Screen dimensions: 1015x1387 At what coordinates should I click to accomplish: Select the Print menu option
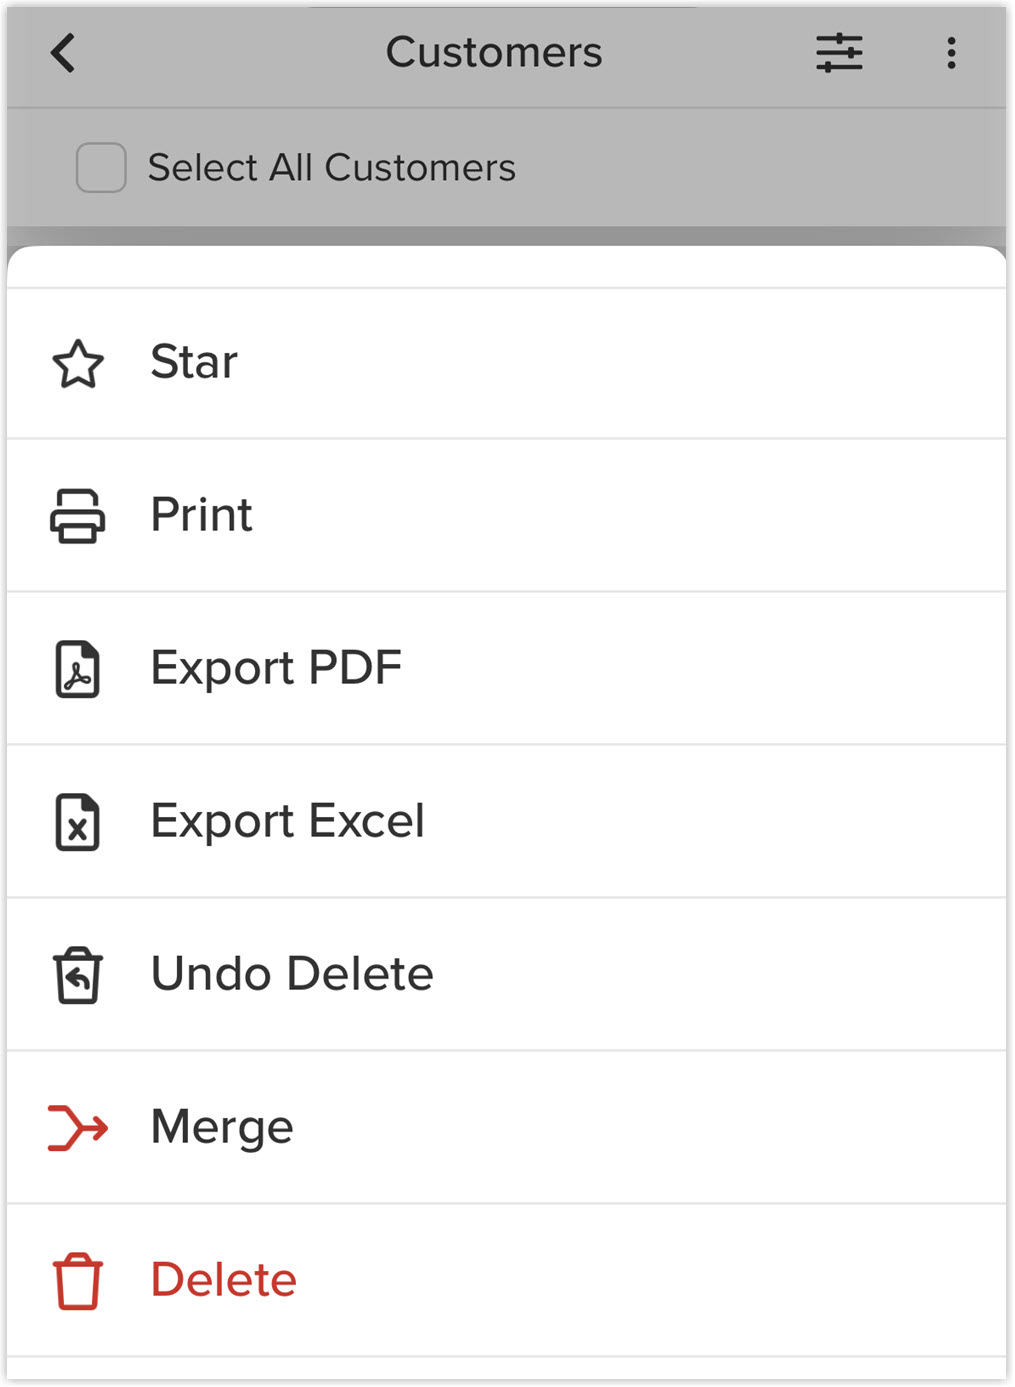[x=507, y=516]
